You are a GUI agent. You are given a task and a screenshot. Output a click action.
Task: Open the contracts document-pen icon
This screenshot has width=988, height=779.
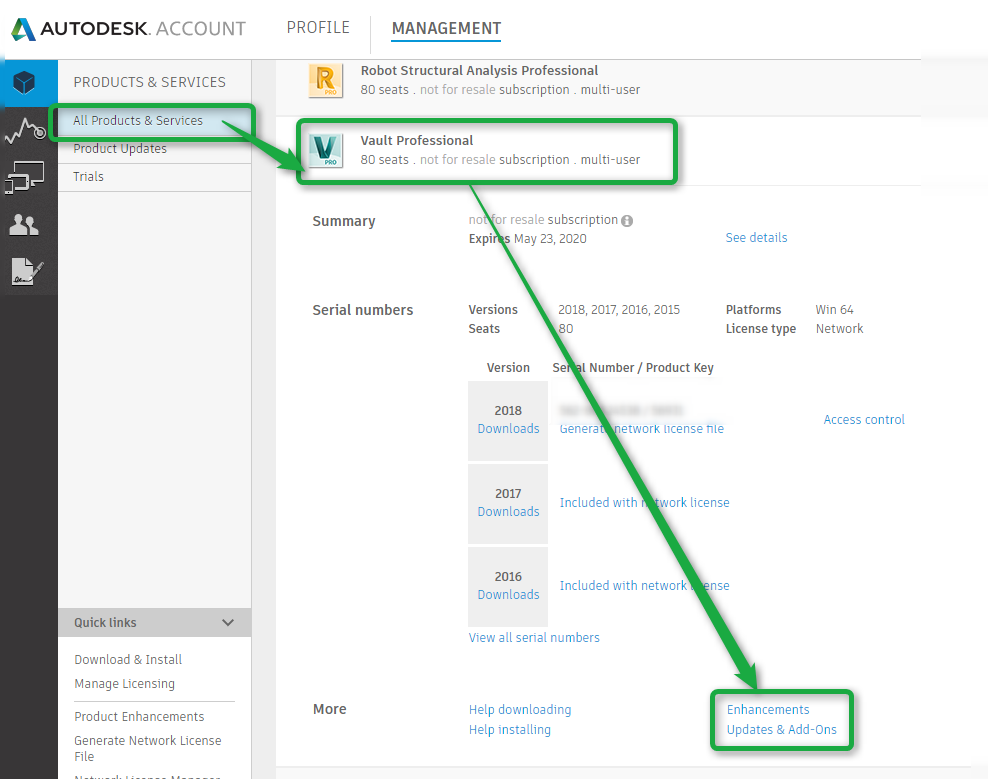(x=27, y=272)
